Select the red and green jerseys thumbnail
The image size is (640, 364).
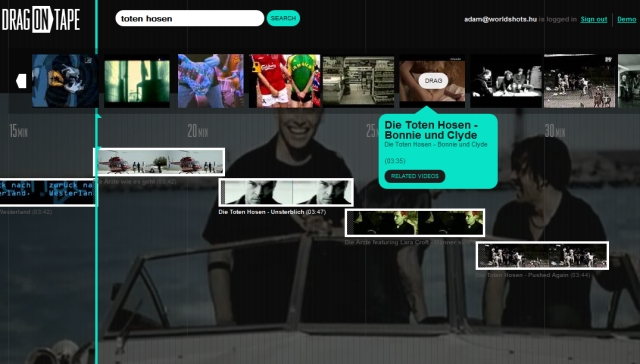285,81
